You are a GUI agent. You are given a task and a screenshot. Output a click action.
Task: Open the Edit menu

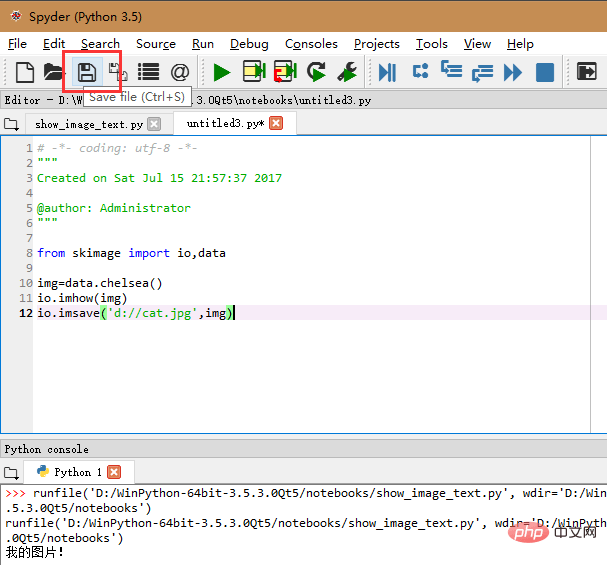pos(54,44)
